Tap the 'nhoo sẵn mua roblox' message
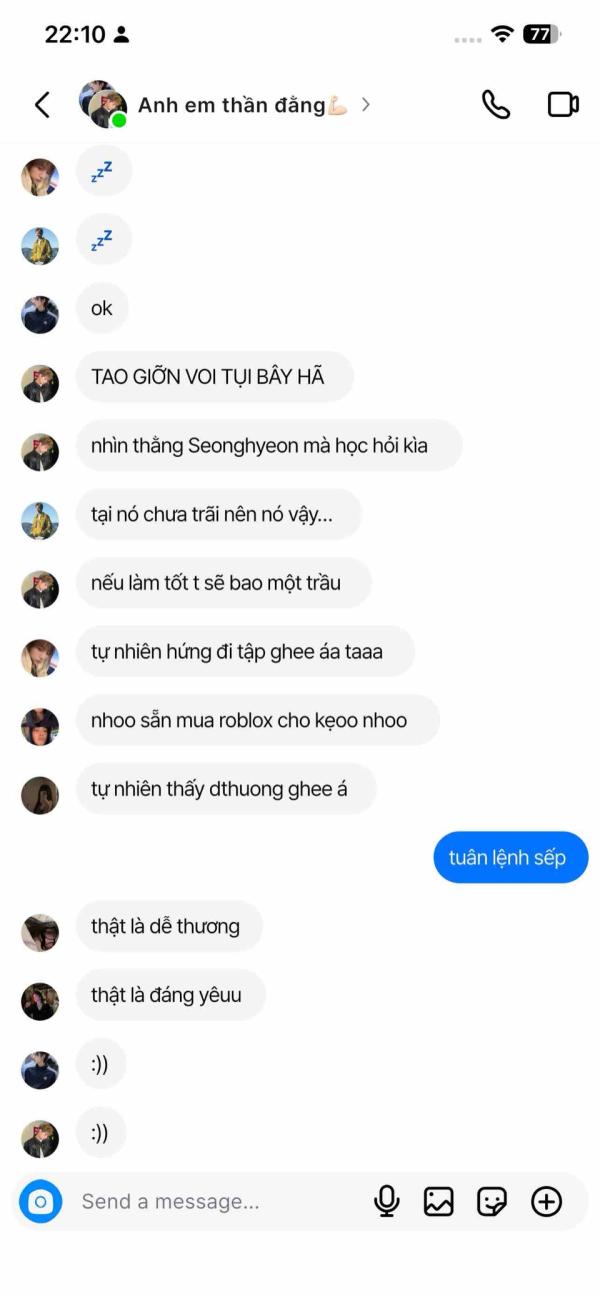600x1299 pixels. (x=257, y=720)
